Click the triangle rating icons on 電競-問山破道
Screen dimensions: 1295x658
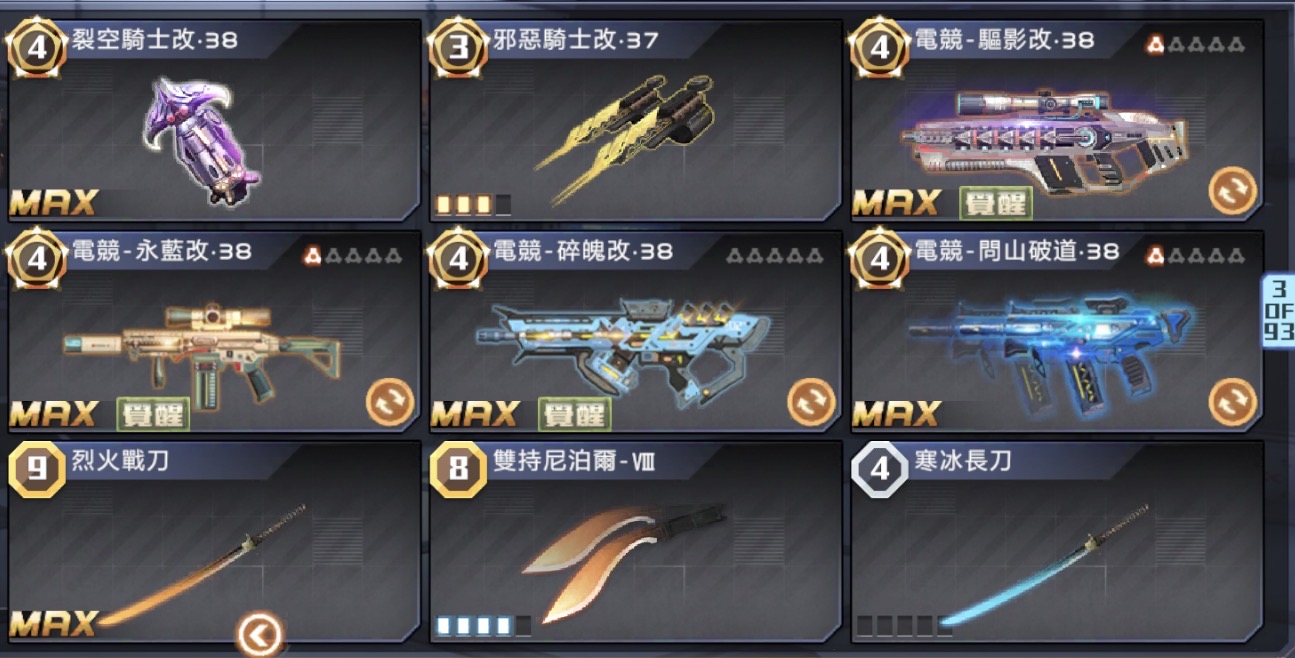pos(1196,255)
